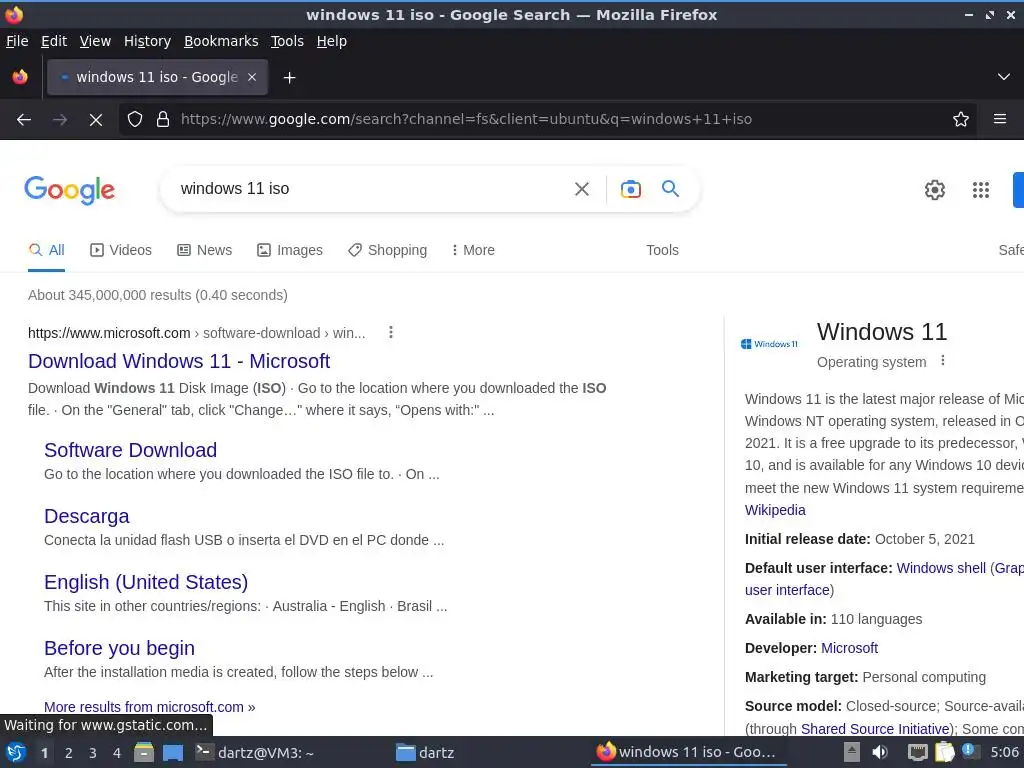The width and height of the screenshot is (1024, 768).
Task: Follow the Windows shell link
Action: click(941, 568)
